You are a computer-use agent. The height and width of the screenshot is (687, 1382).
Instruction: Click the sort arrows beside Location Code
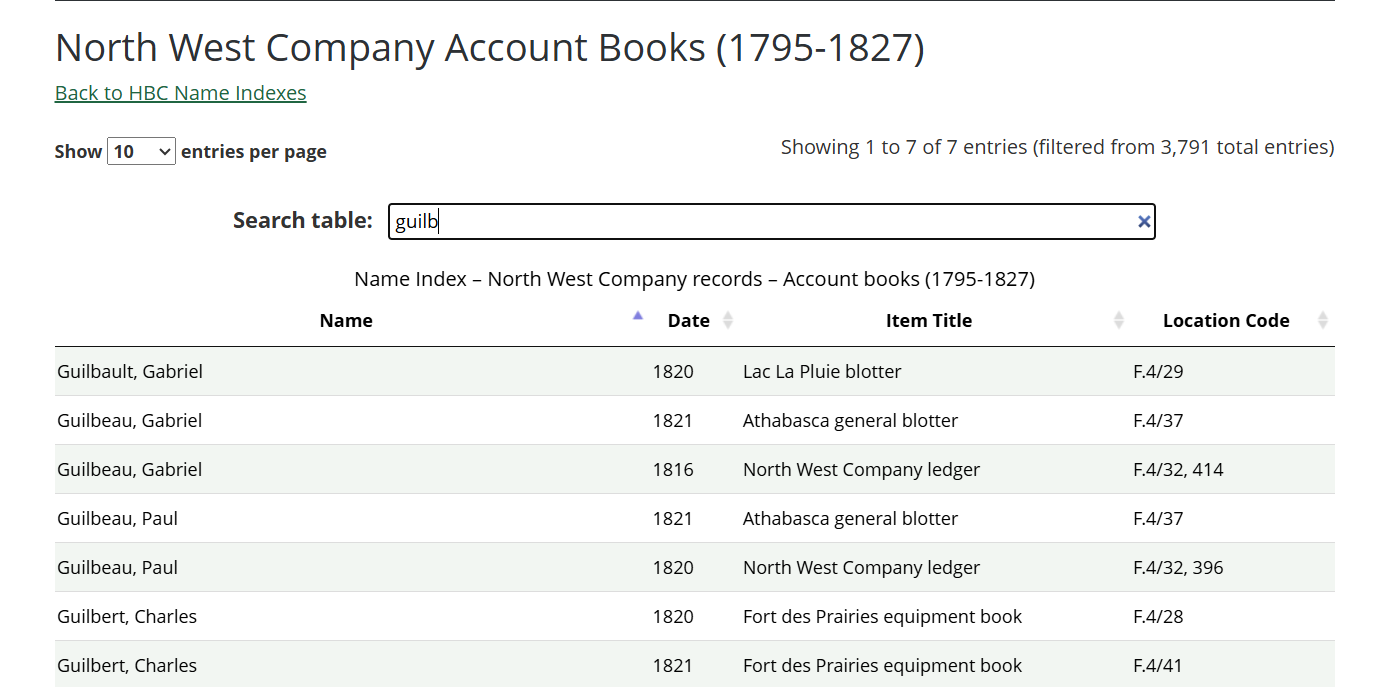click(x=1324, y=319)
